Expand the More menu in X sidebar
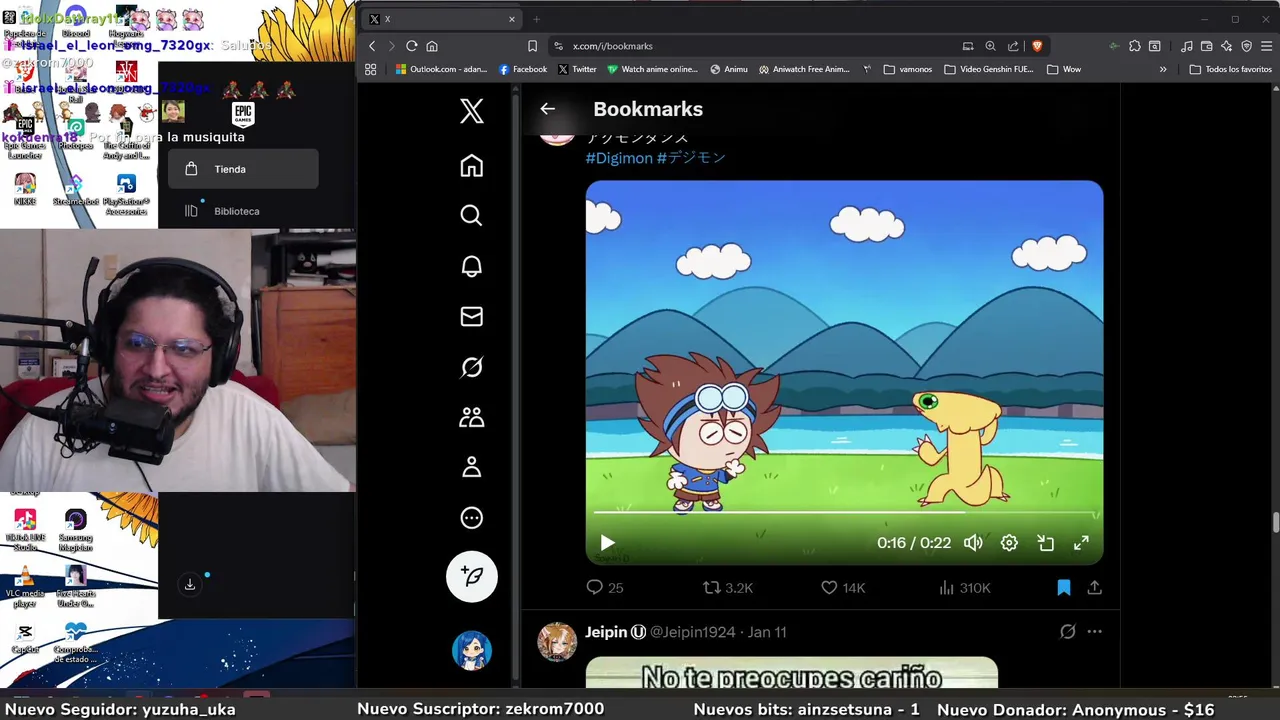 pyautogui.click(x=471, y=518)
